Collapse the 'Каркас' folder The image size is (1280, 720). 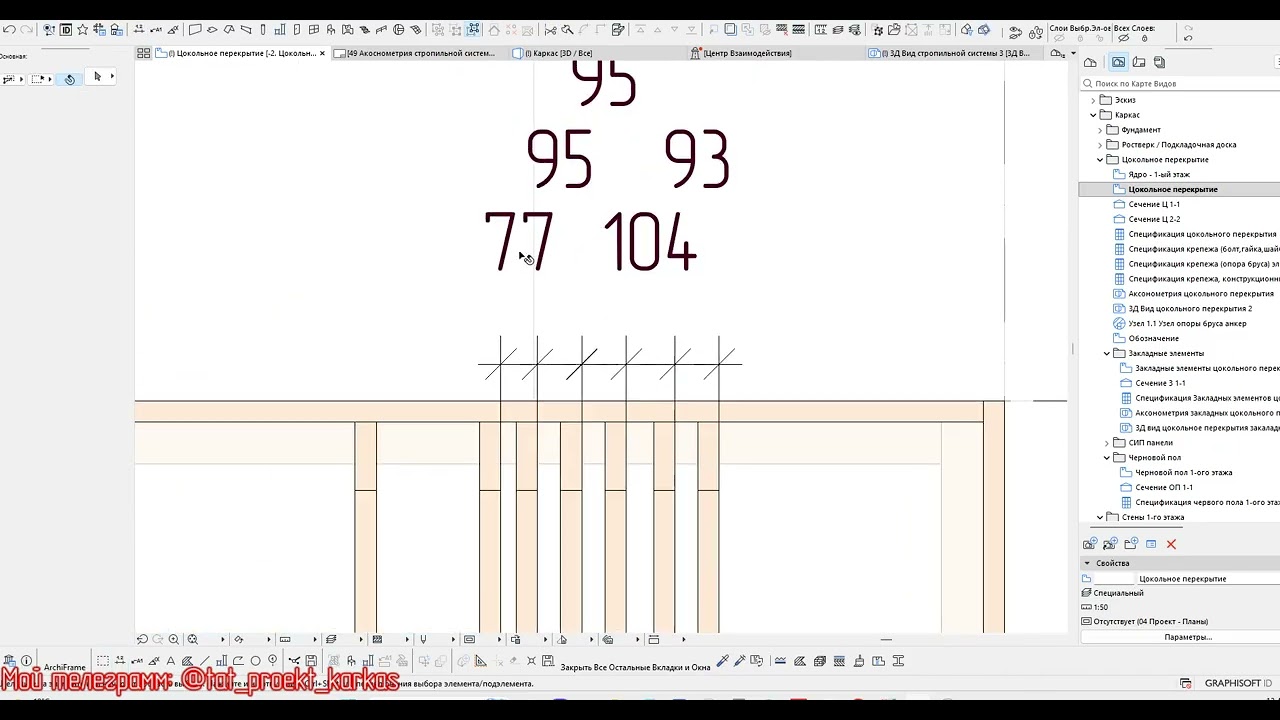pyautogui.click(x=1094, y=115)
